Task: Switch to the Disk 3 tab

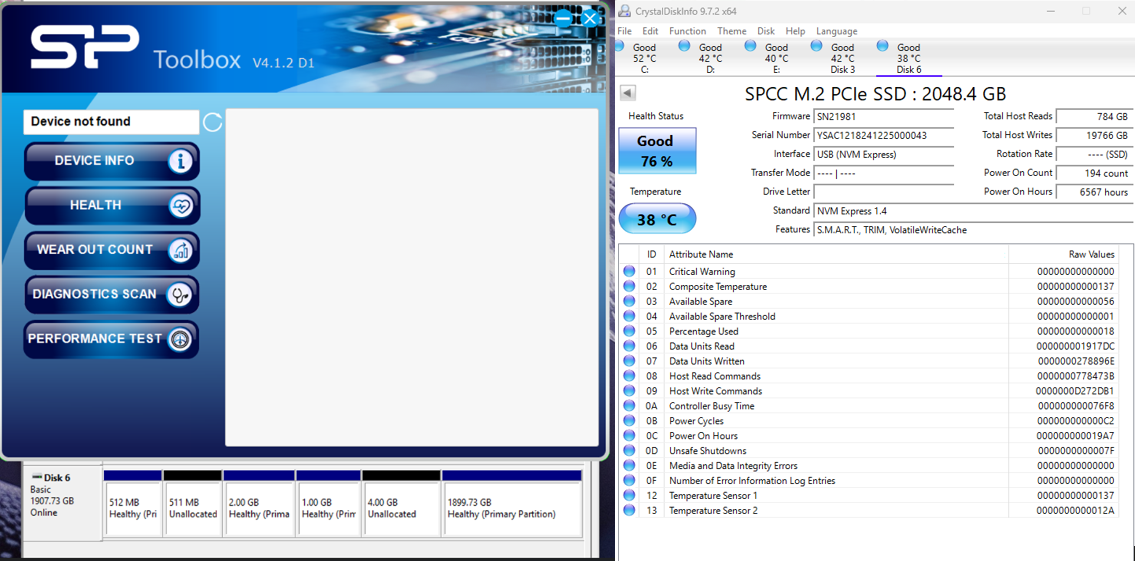Action: [x=842, y=58]
